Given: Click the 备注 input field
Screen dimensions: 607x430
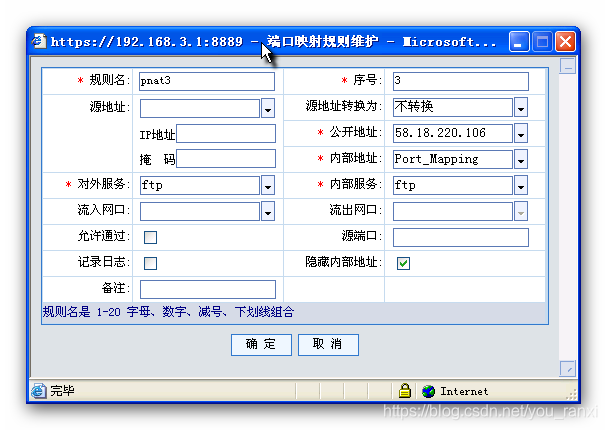Looking at the screenshot, I should [x=207, y=290].
